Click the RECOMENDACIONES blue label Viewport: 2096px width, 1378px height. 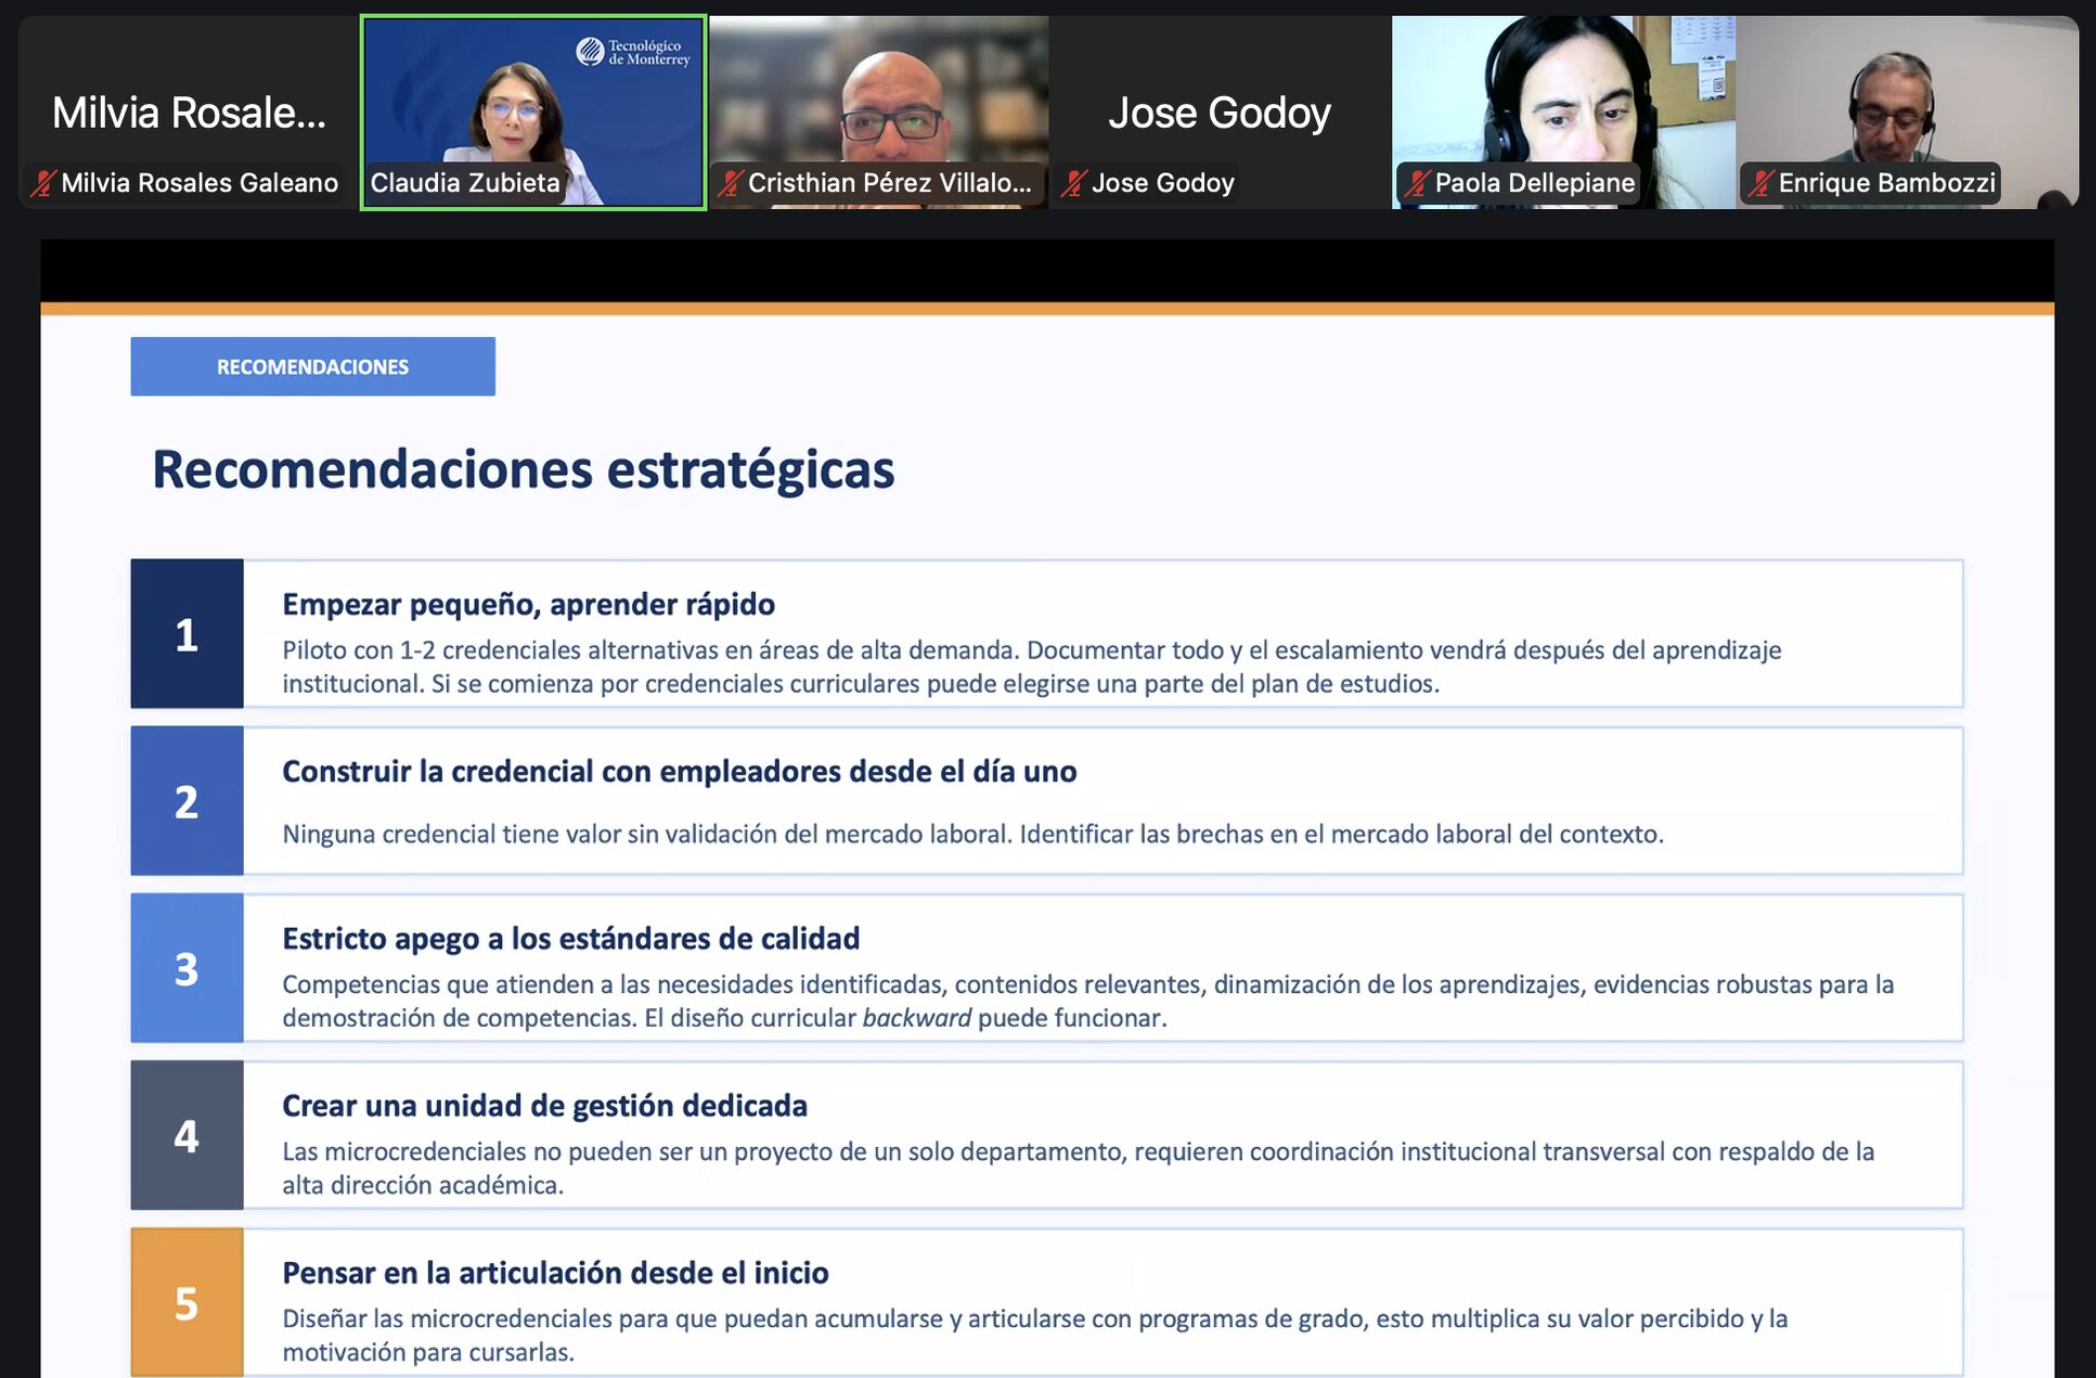tap(312, 366)
